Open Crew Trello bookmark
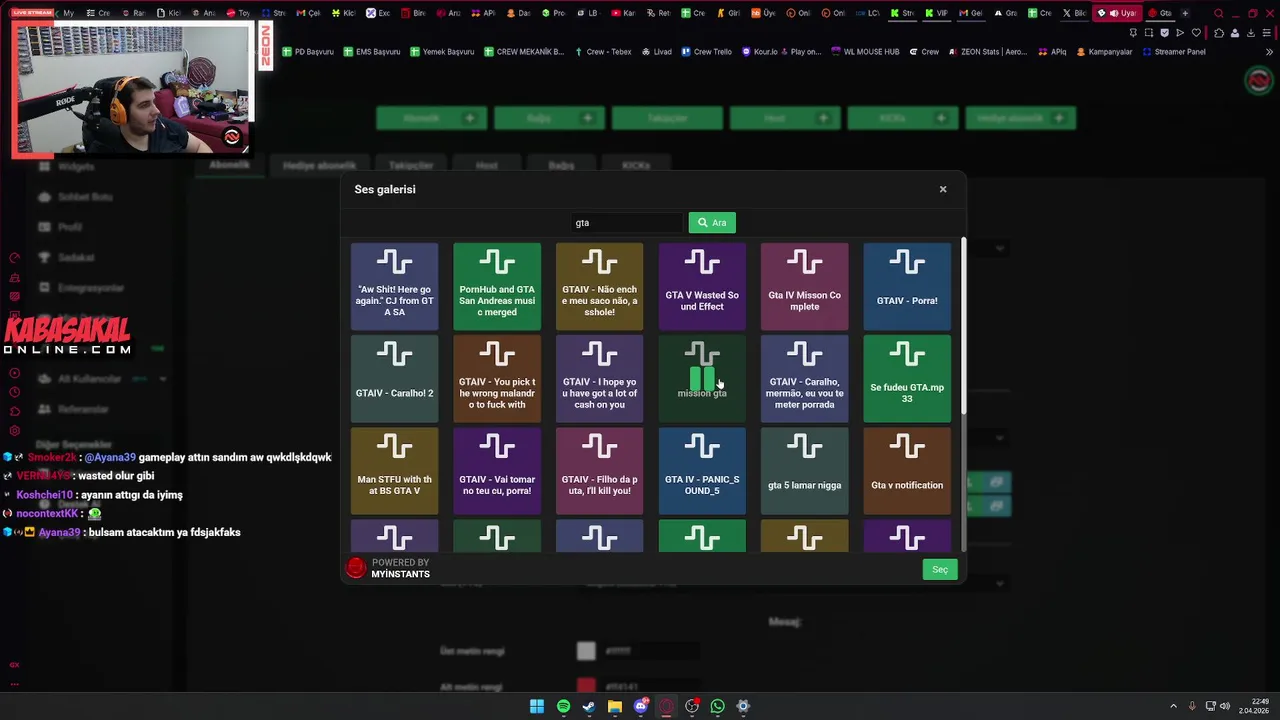This screenshot has height=720, width=1280. tap(707, 52)
